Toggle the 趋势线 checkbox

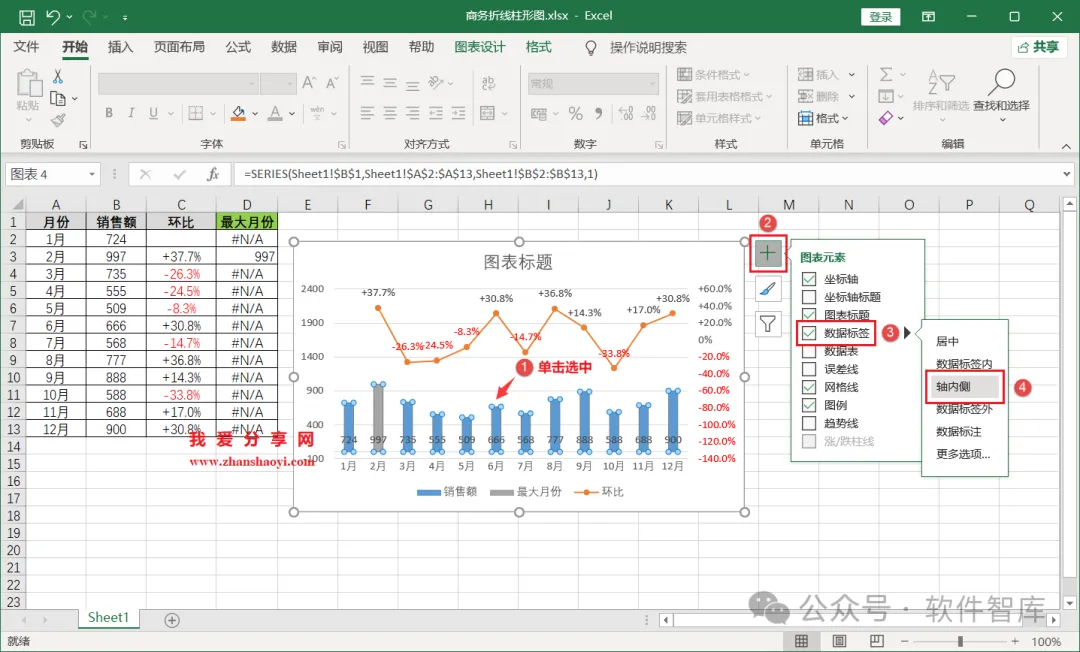click(809, 423)
